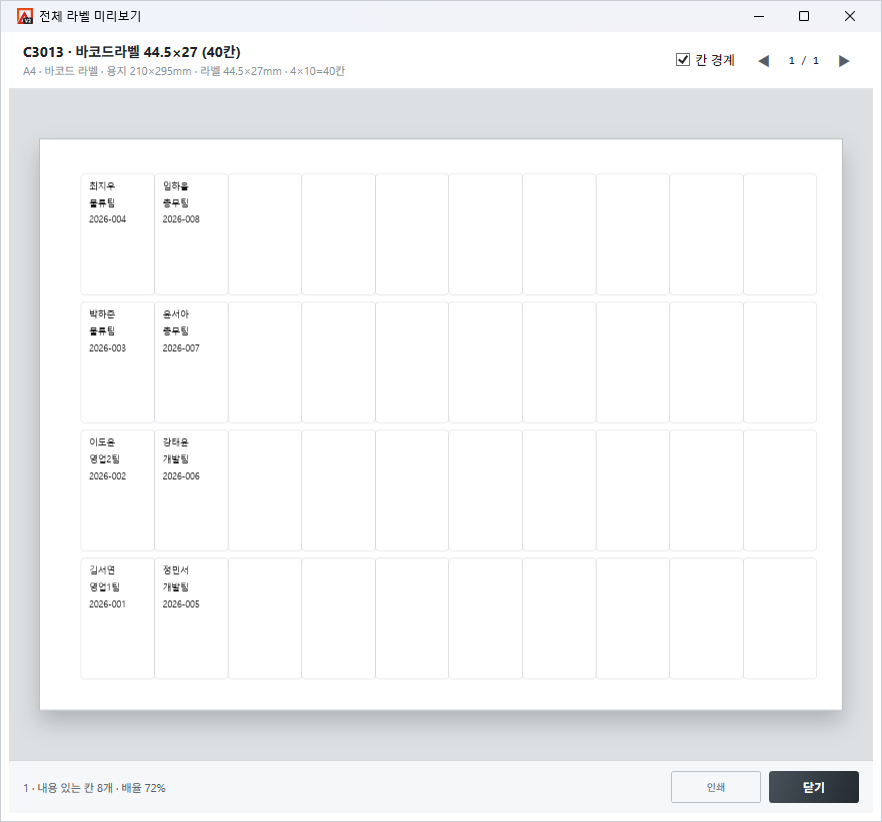Screen dimensions: 882x822
Task: Go to the previous page arrow
Action: point(763,61)
